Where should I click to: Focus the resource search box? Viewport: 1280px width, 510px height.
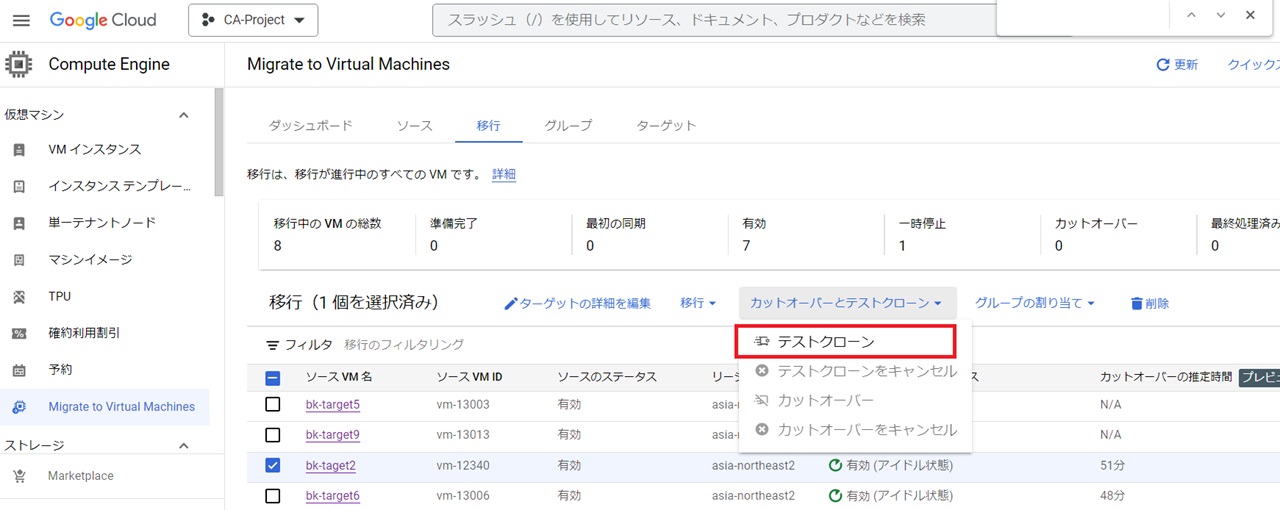714,20
